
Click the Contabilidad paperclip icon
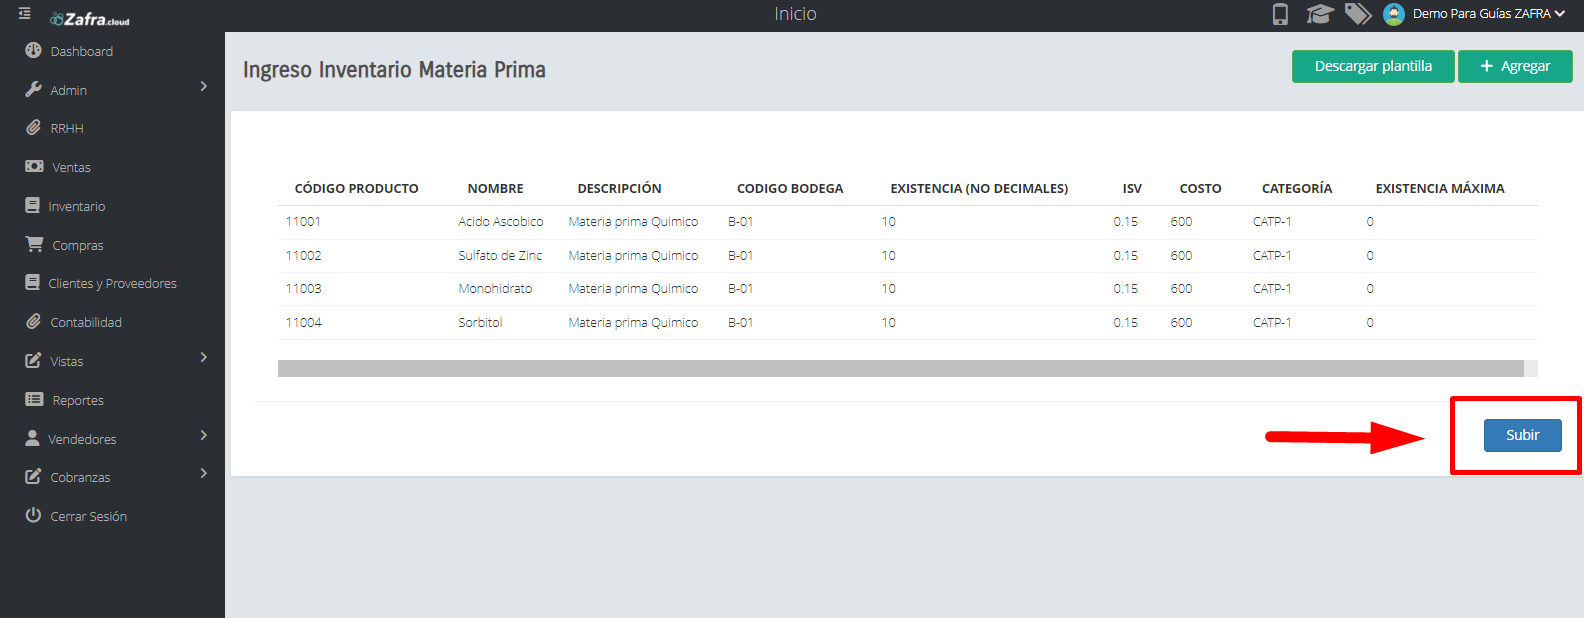click(33, 321)
